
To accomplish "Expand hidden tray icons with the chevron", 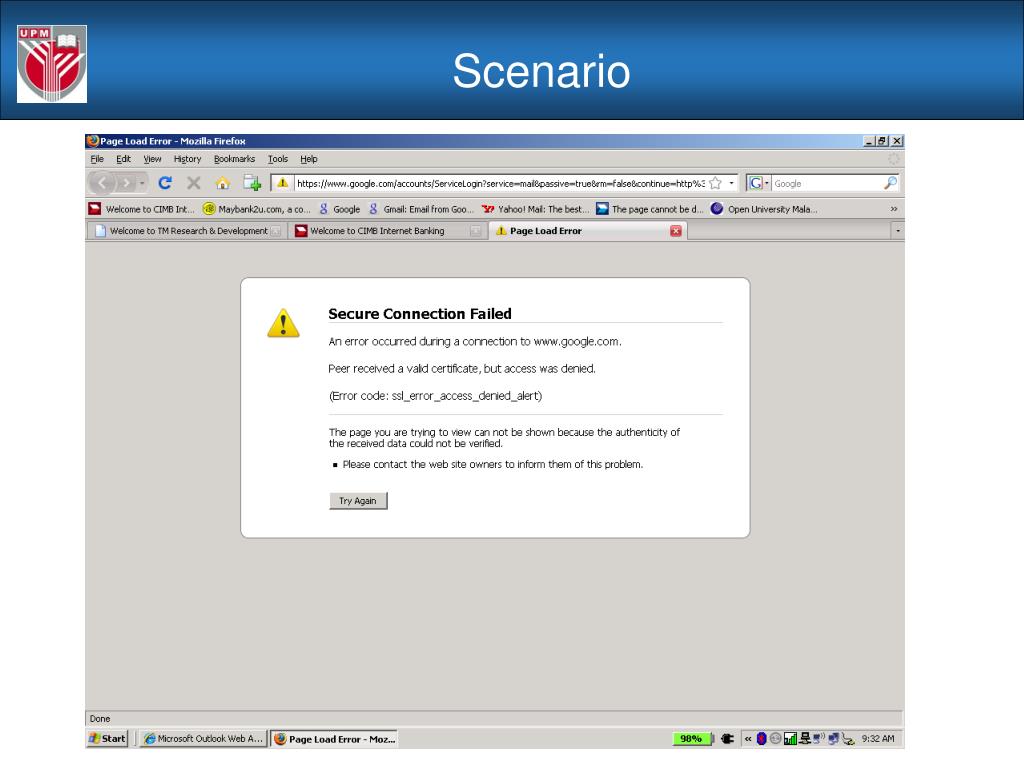I will point(748,739).
